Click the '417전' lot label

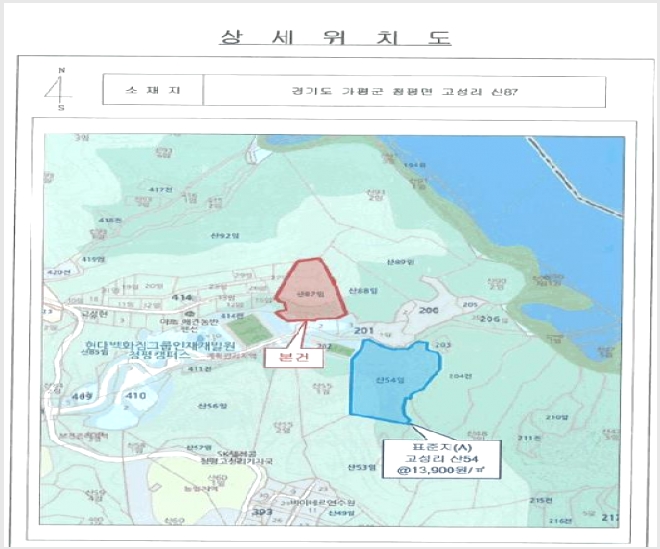(160, 189)
